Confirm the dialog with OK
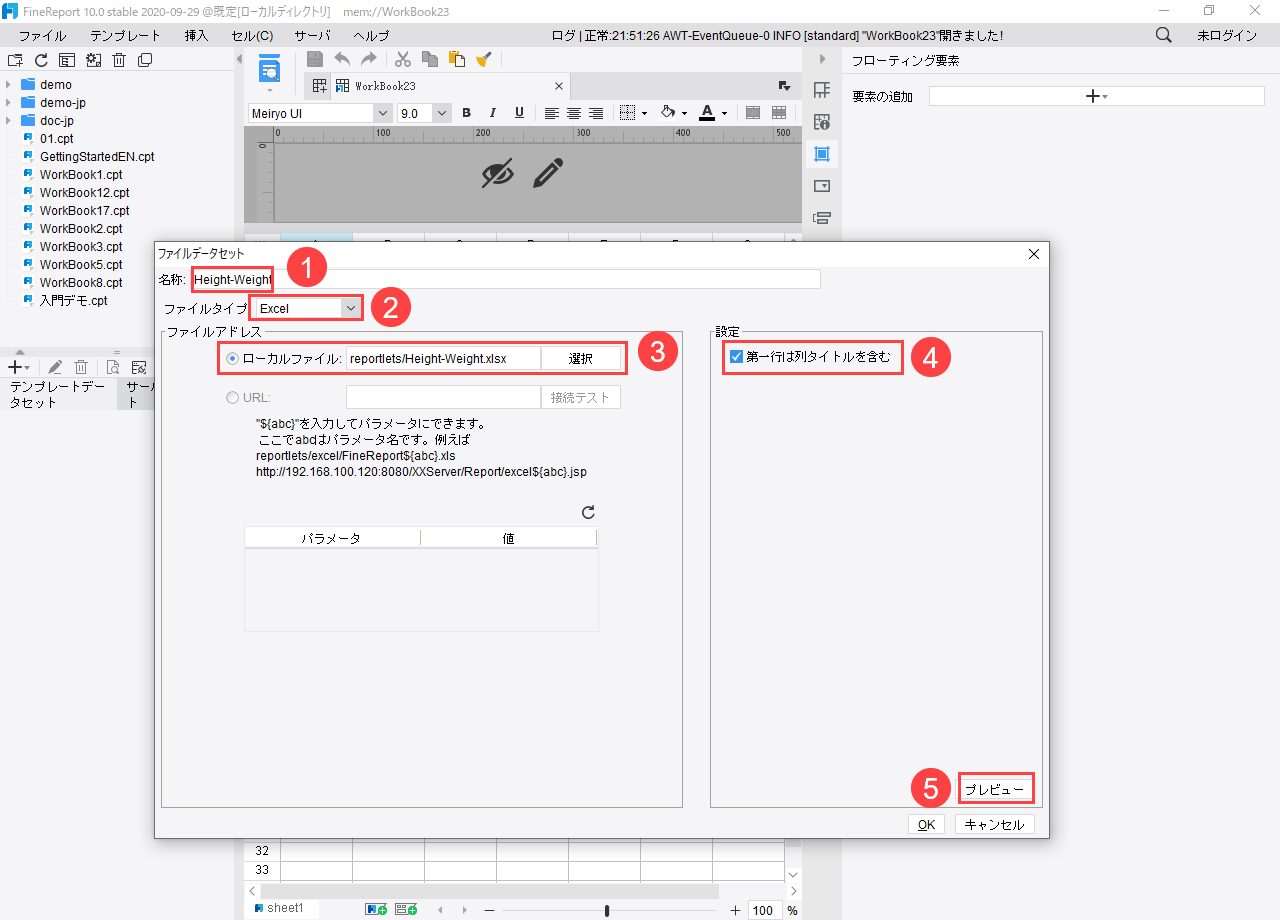 (926, 825)
